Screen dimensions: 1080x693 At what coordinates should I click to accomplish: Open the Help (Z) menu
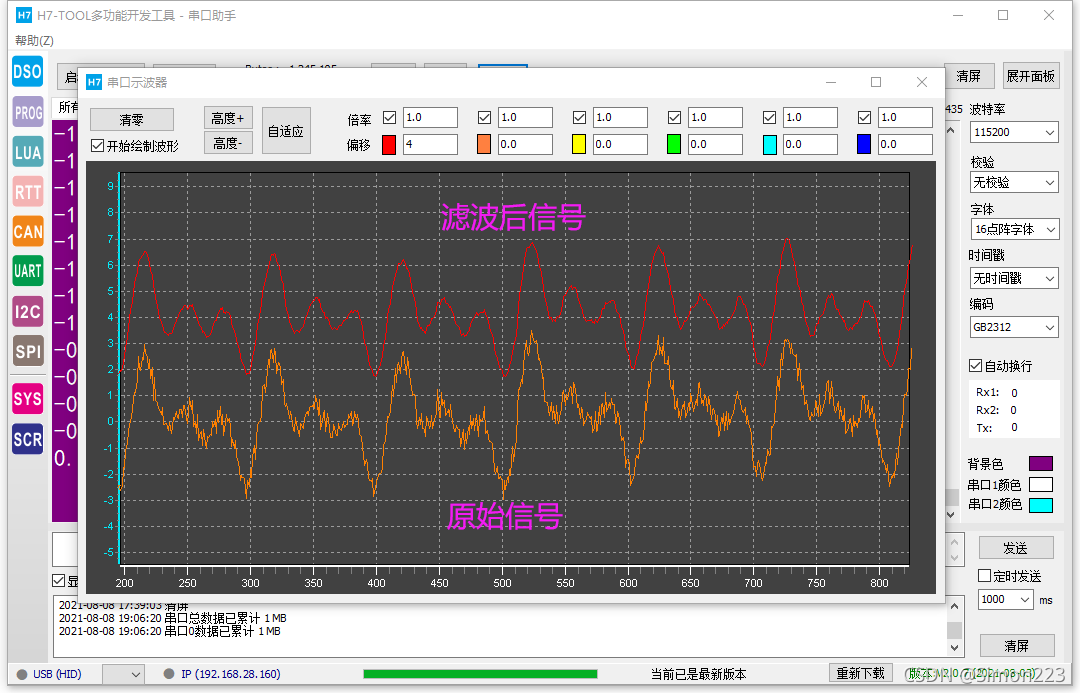(x=34, y=41)
